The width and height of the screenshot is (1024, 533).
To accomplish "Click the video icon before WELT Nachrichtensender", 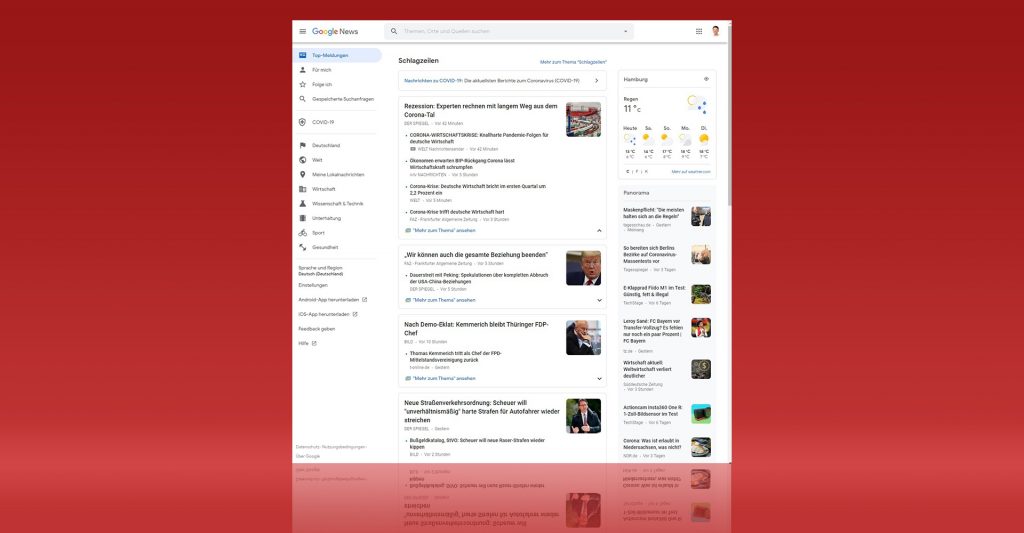I will pos(413,149).
